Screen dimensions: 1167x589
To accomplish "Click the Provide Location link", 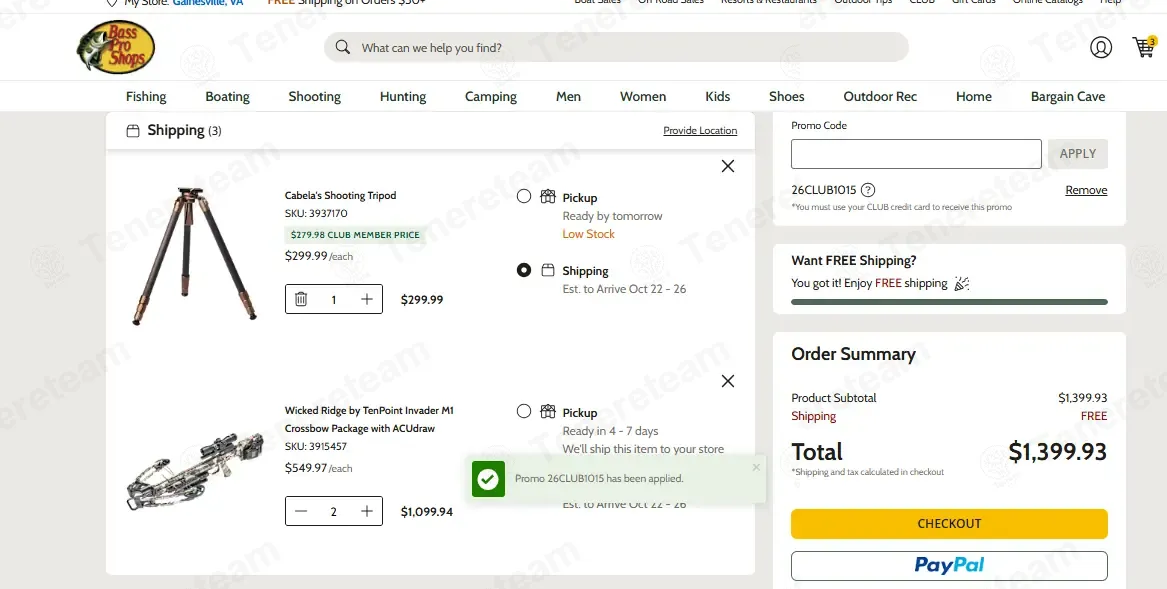I will pyautogui.click(x=700, y=131).
